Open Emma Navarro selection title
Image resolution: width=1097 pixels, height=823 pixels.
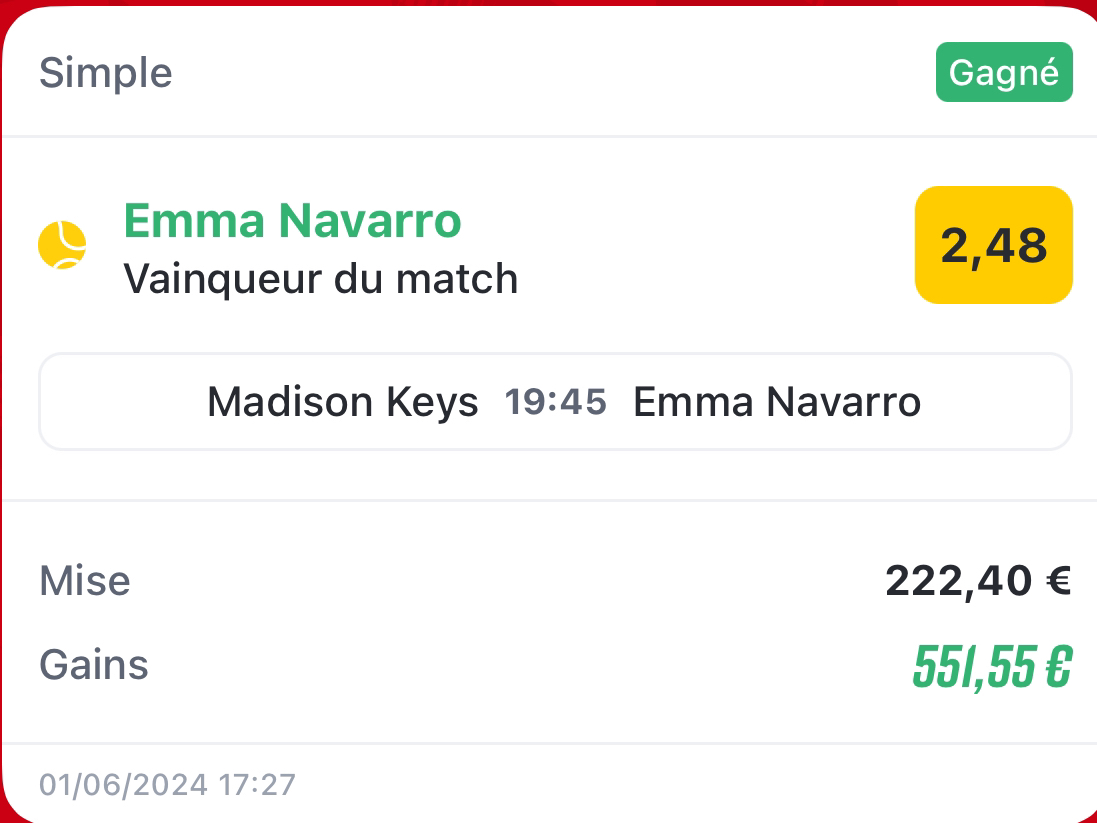pos(292,220)
